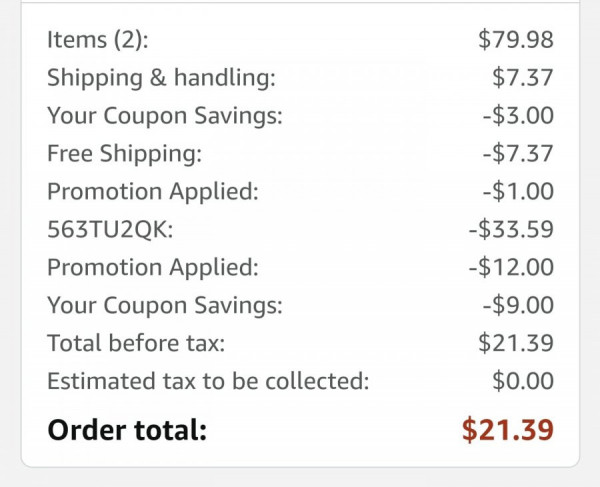Image resolution: width=600 pixels, height=487 pixels.
Task: Select the -$12.00 promotion amount
Action: [x=511, y=267]
